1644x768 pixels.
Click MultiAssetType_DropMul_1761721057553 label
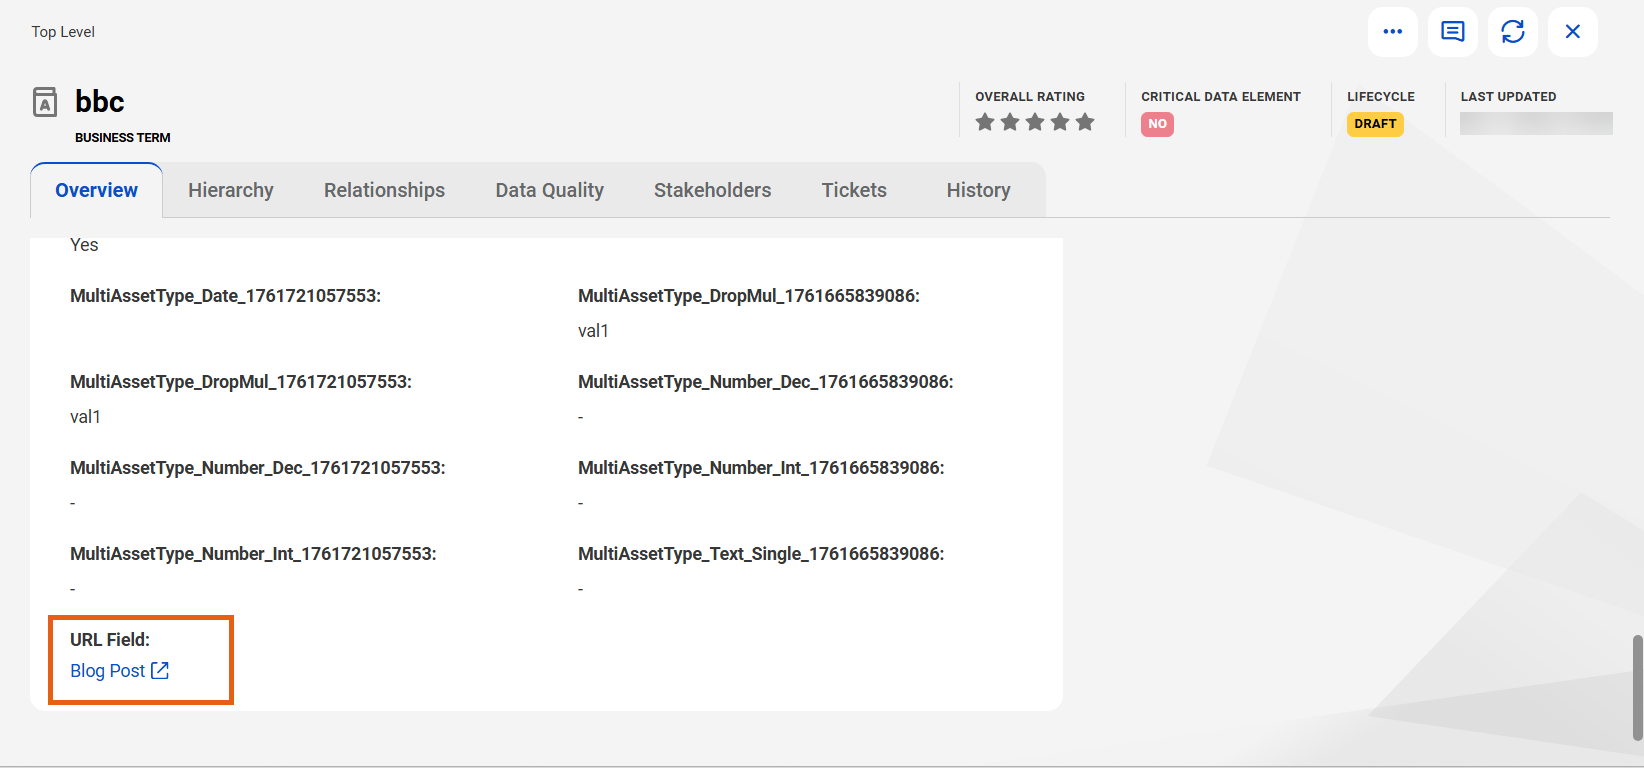coord(240,382)
